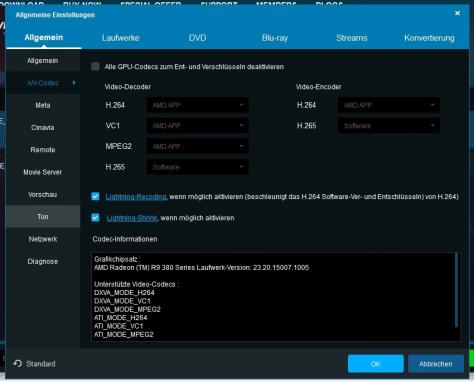Uncheck the Lightning-Recoding checkbox
474x382 pixels.
[95, 196]
